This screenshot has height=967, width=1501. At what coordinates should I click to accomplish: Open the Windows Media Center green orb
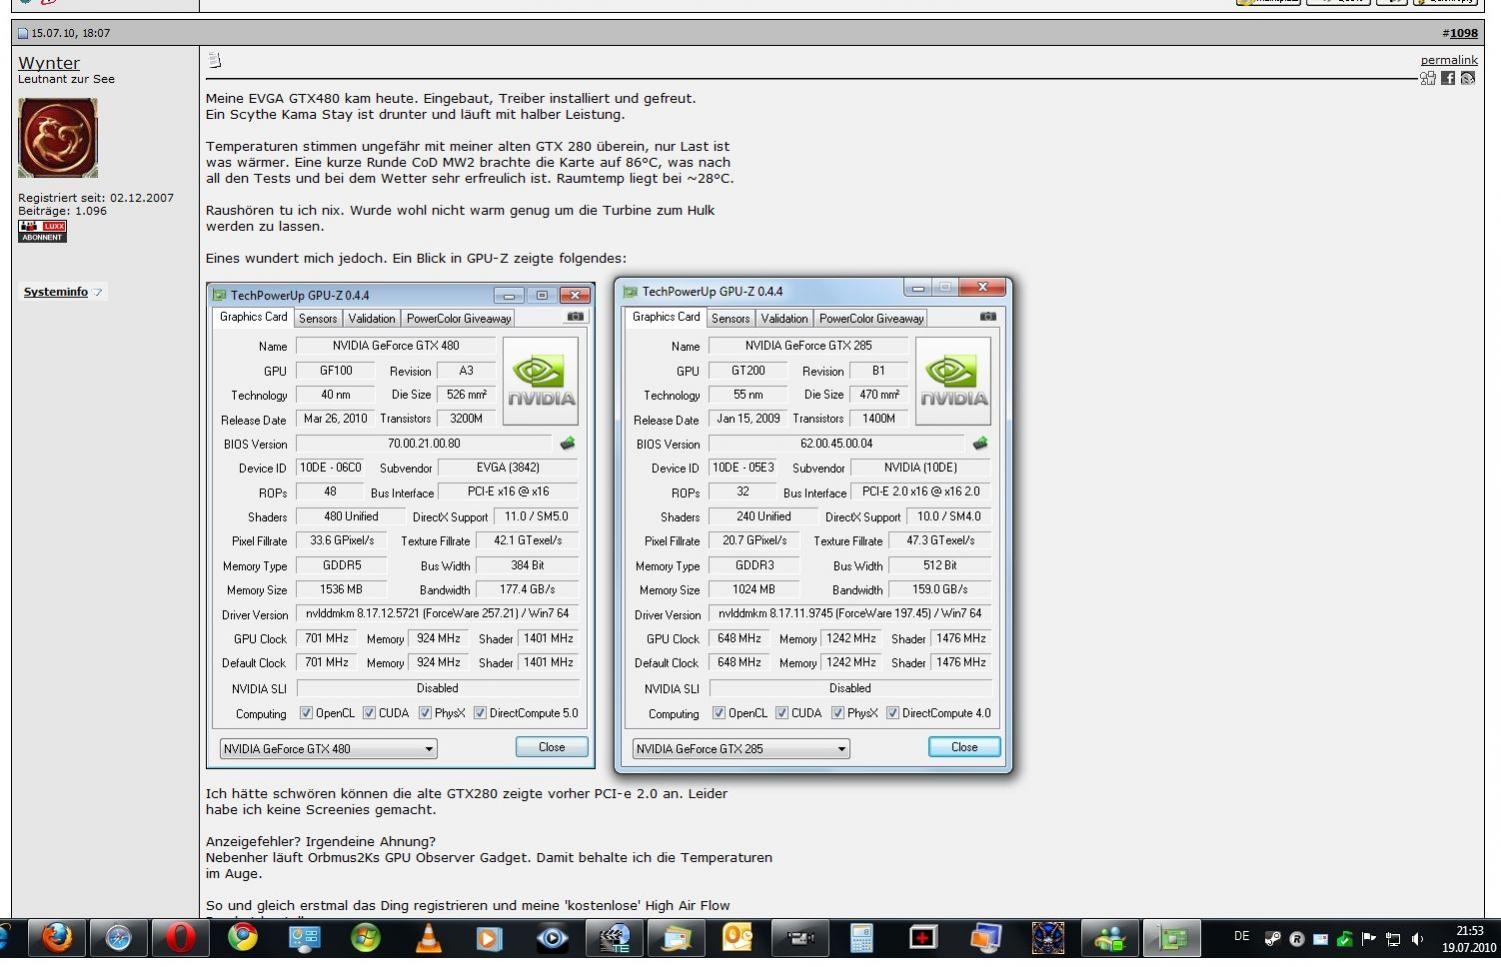pos(366,938)
